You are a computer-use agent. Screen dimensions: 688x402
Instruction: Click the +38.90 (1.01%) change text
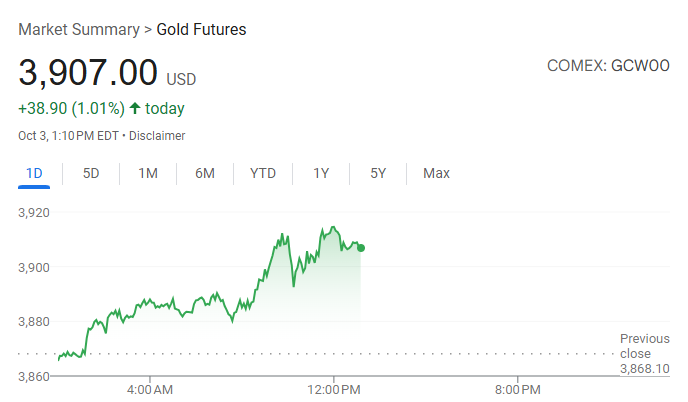(70, 108)
